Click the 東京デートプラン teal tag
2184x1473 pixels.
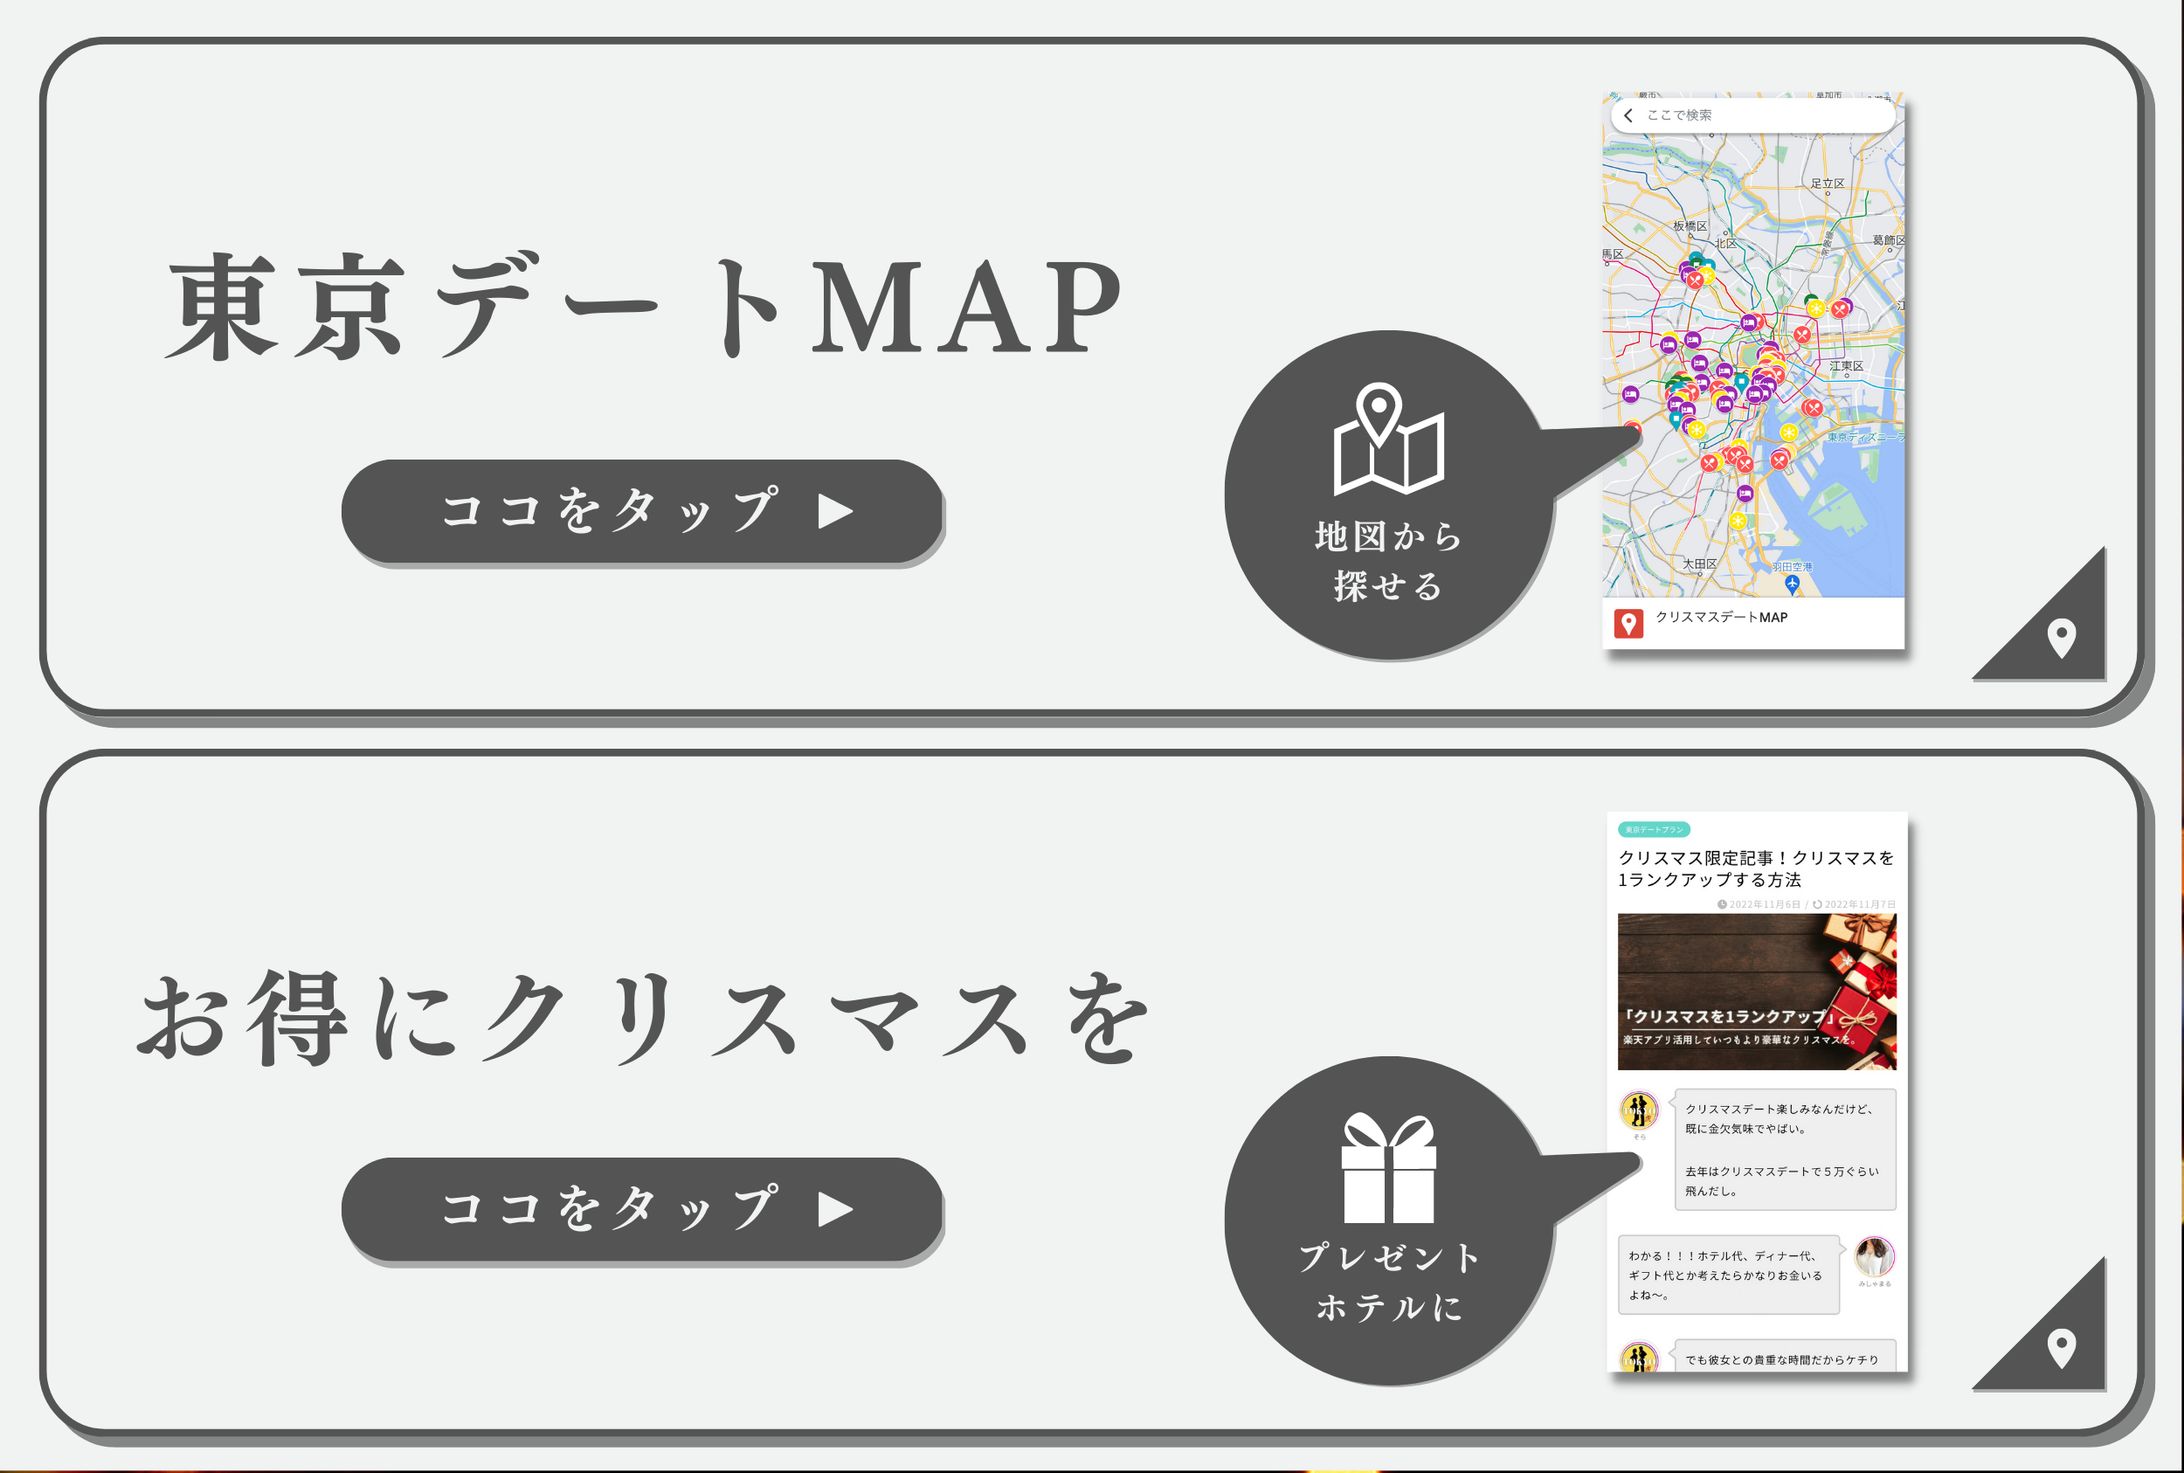1654,829
